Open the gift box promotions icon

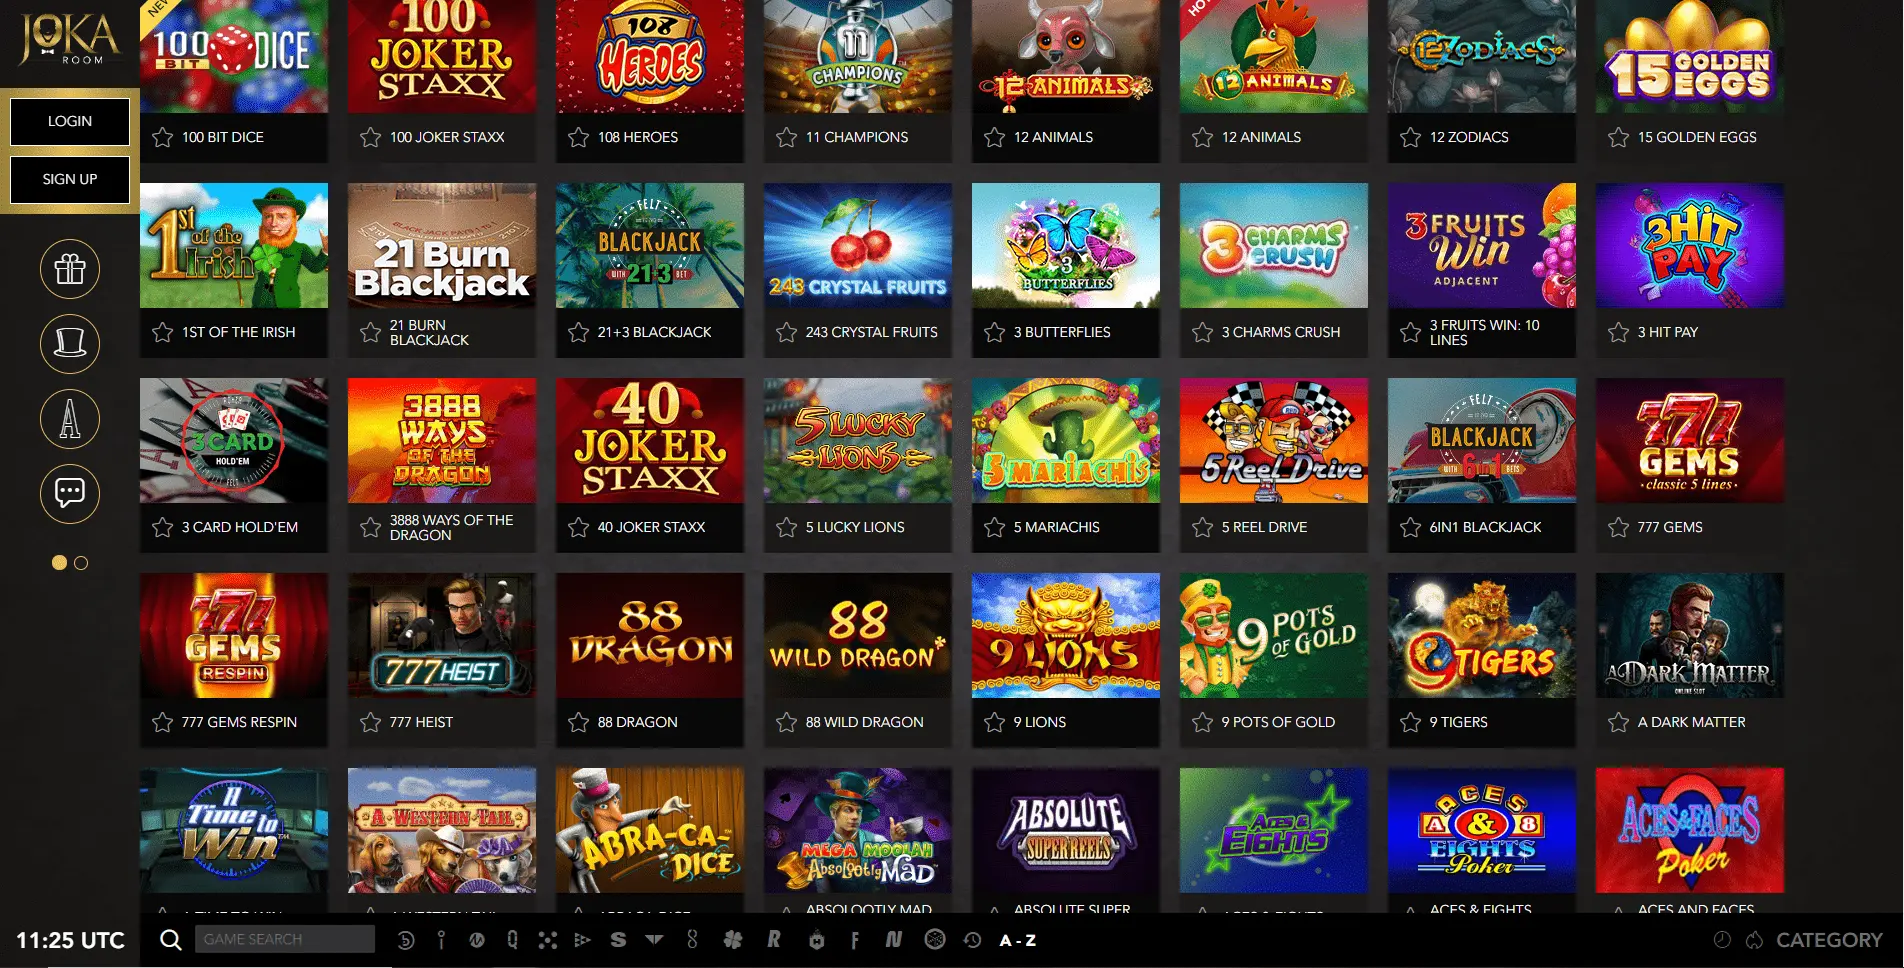point(70,269)
